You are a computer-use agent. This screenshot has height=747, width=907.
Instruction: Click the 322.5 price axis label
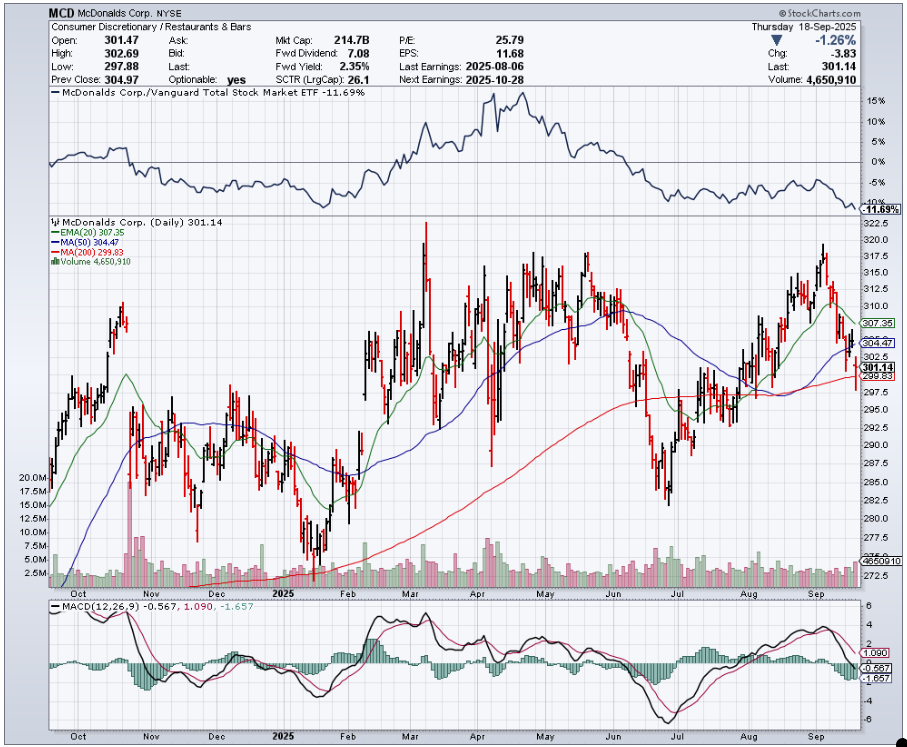click(875, 223)
